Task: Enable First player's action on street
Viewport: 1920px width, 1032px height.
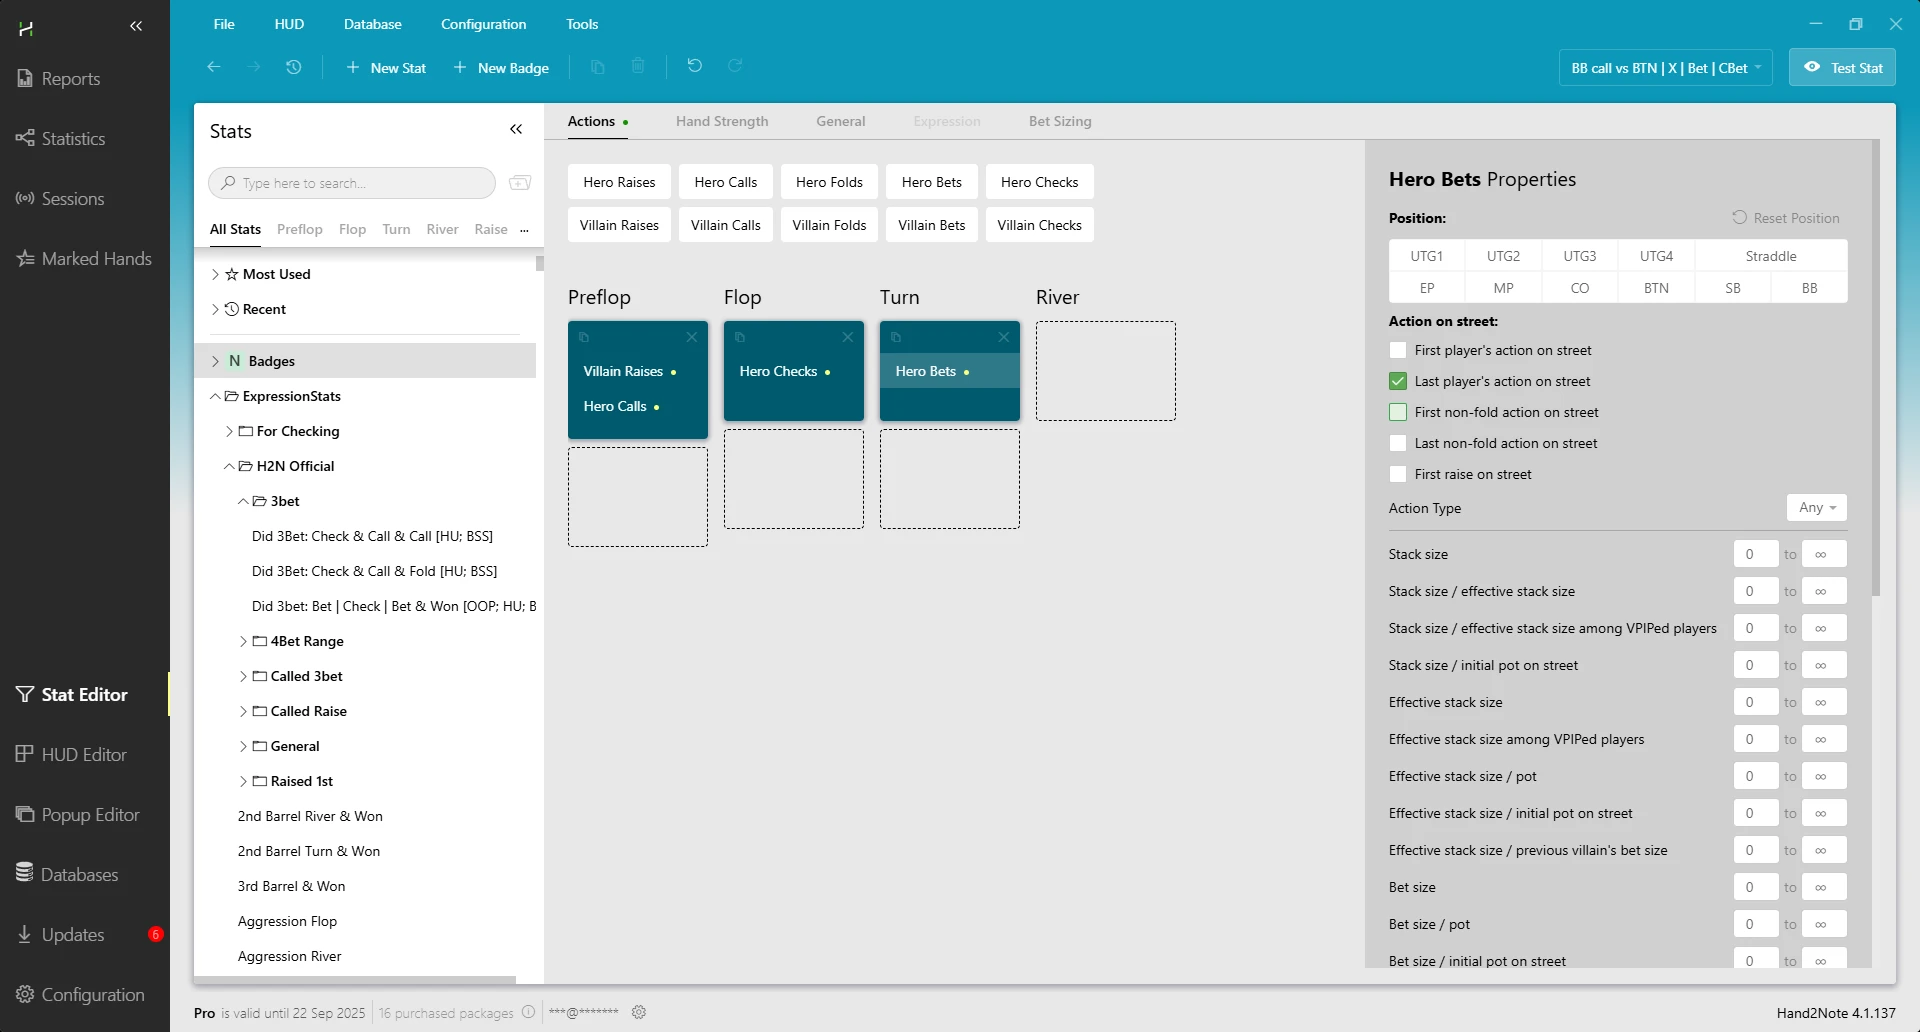Action: pyautogui.click(x=1398, y=350)
